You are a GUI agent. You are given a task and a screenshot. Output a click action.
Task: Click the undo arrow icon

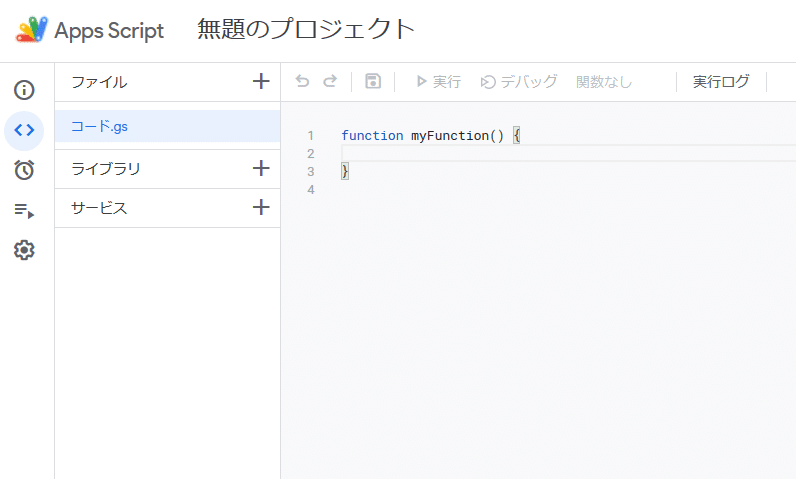click(x=303, y=81)
